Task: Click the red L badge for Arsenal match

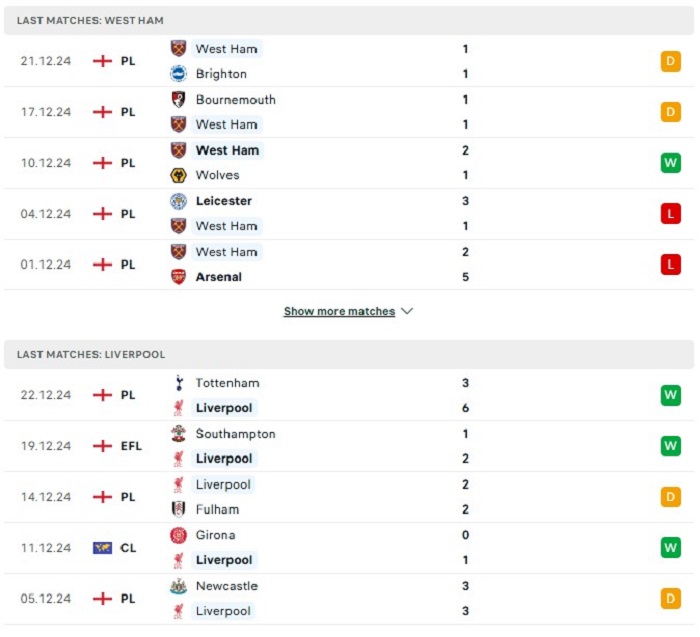Action: pos(670,264)
